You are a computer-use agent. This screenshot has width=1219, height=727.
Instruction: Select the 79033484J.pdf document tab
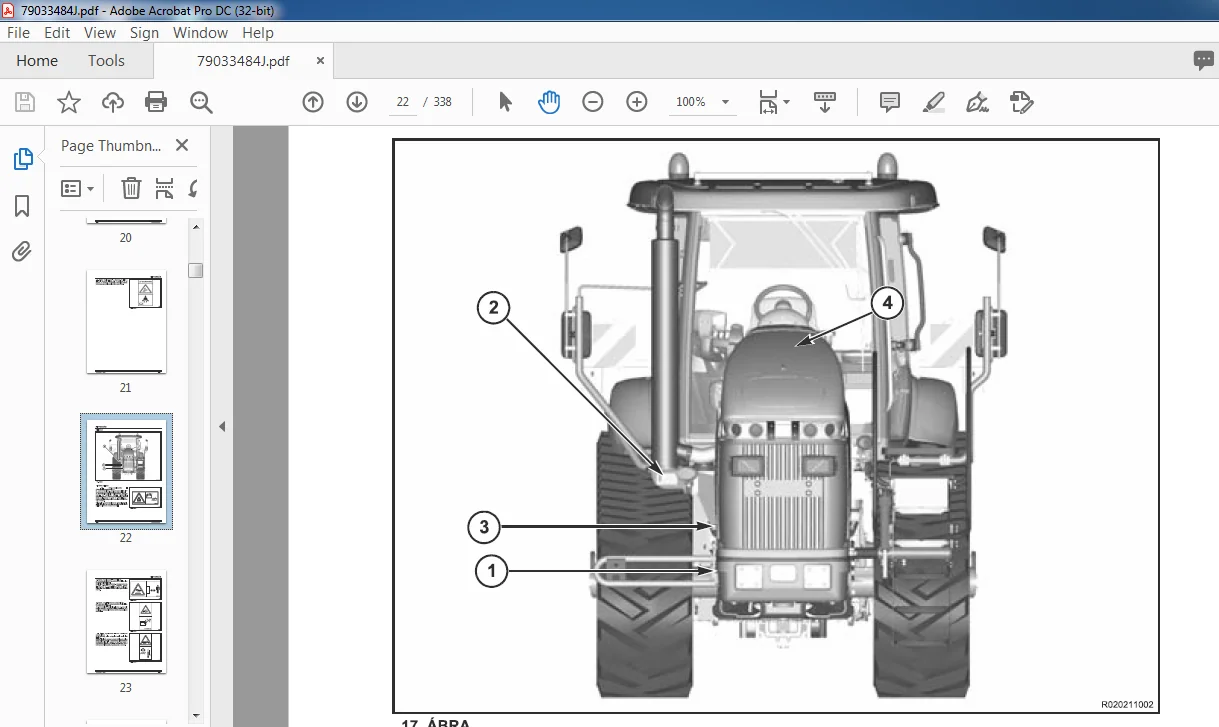click(x=243, y=61)
